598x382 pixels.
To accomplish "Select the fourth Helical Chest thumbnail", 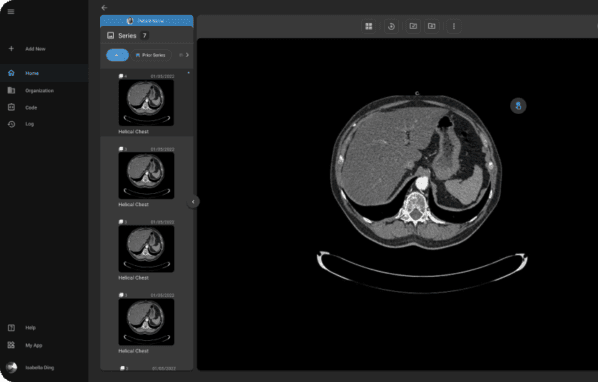I will pos(146,322).
